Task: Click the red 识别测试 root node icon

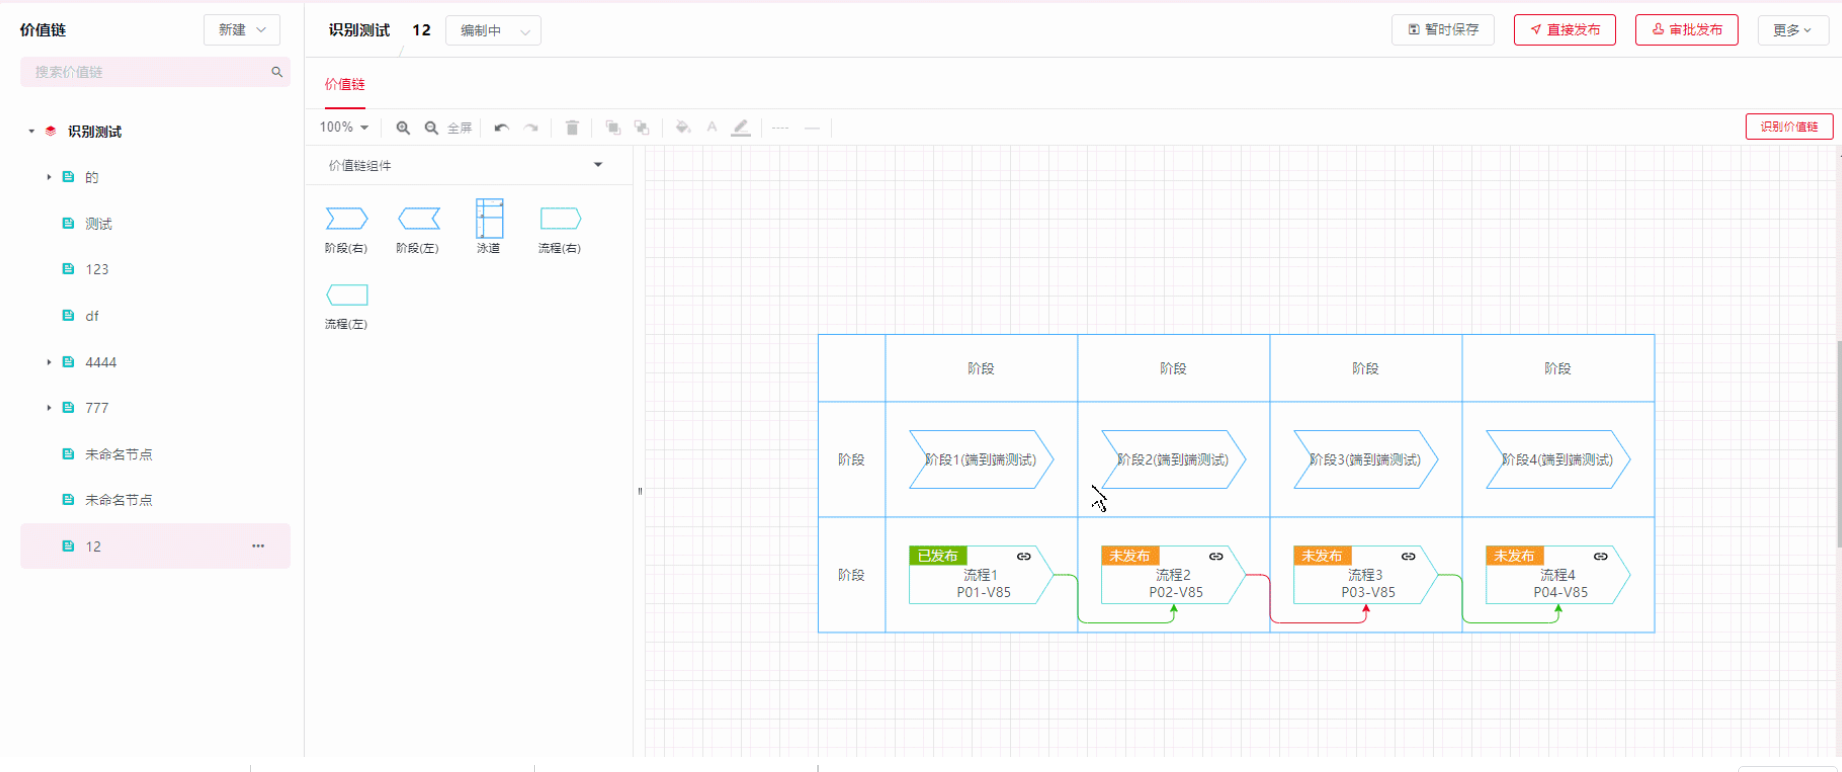Action: tap(51, 131)
